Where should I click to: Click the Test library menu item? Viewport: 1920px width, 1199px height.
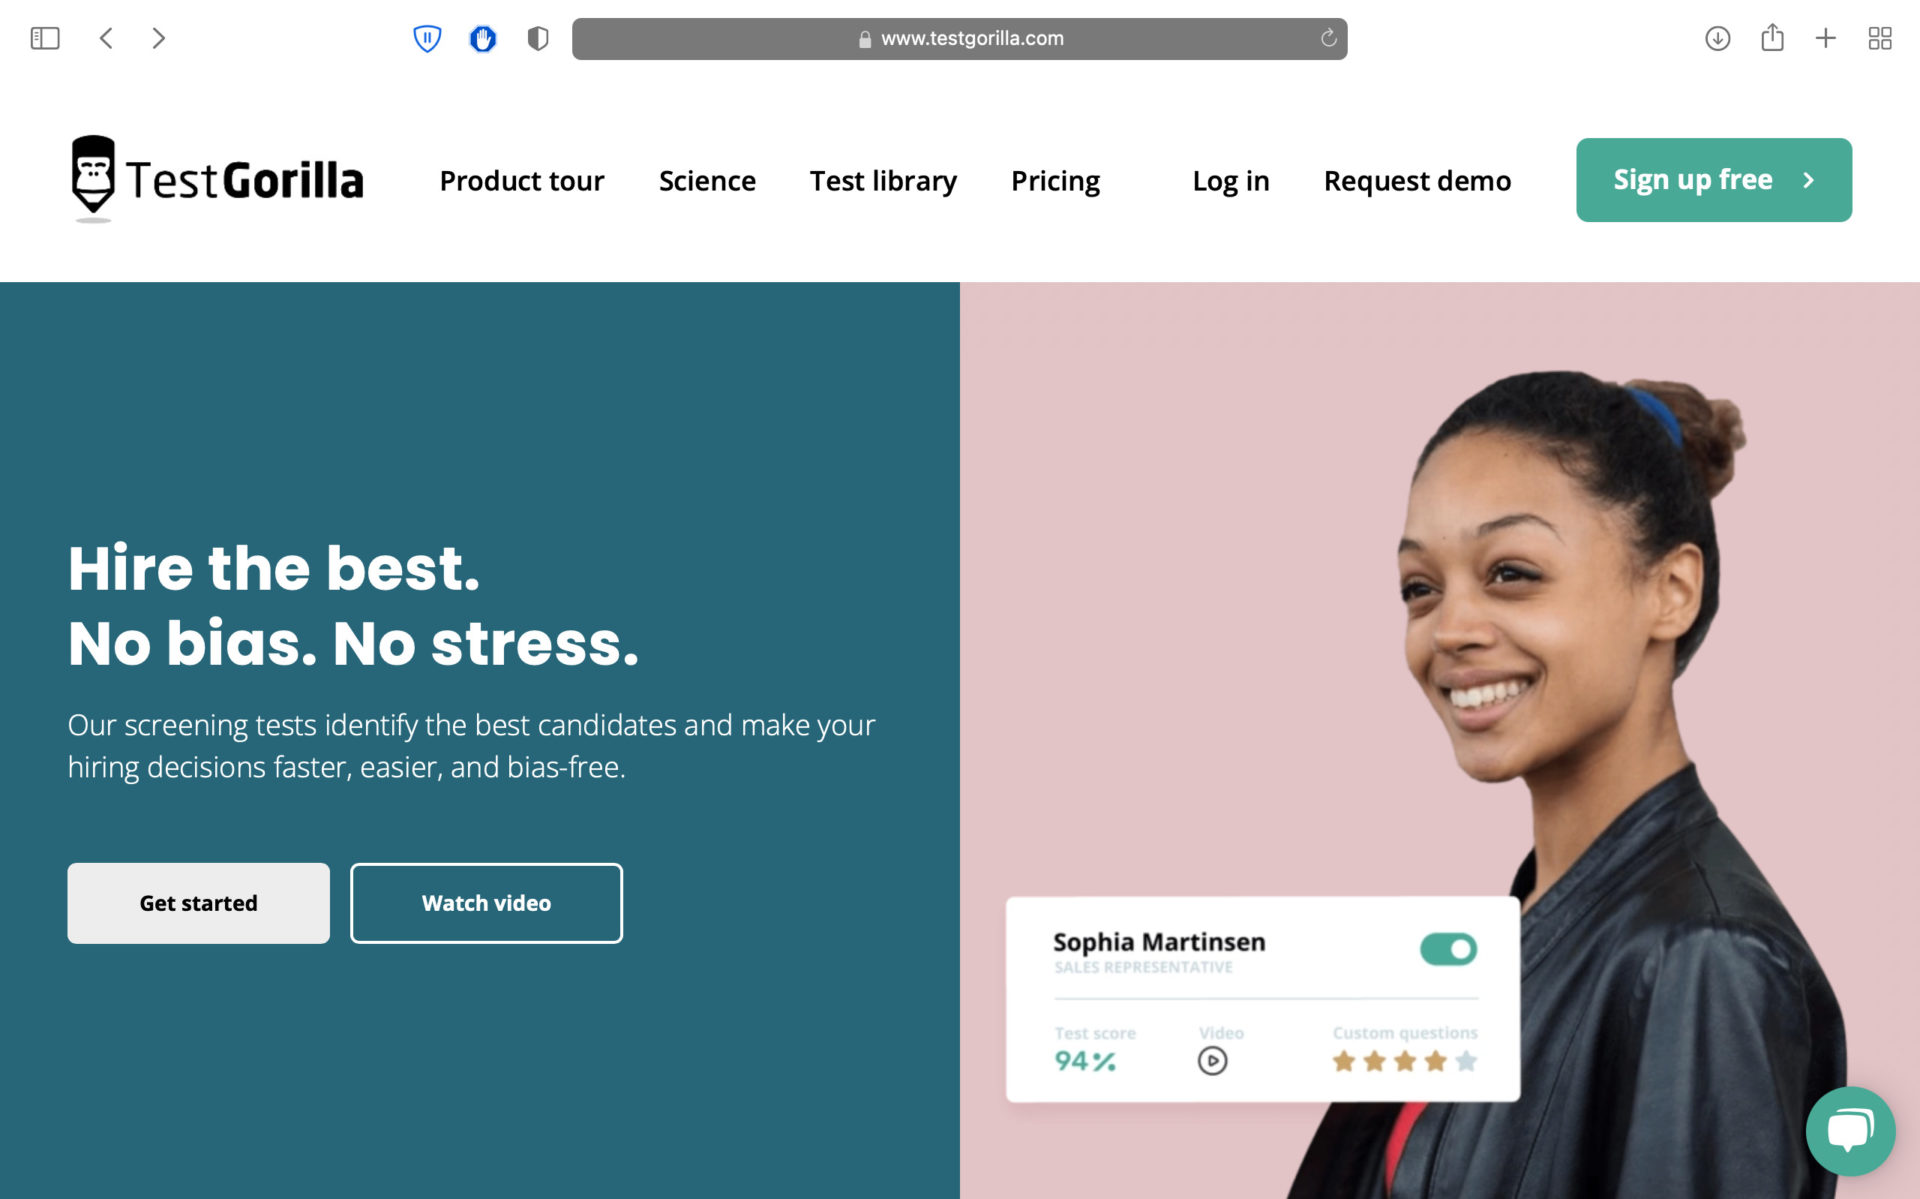[x=883, y=178]
